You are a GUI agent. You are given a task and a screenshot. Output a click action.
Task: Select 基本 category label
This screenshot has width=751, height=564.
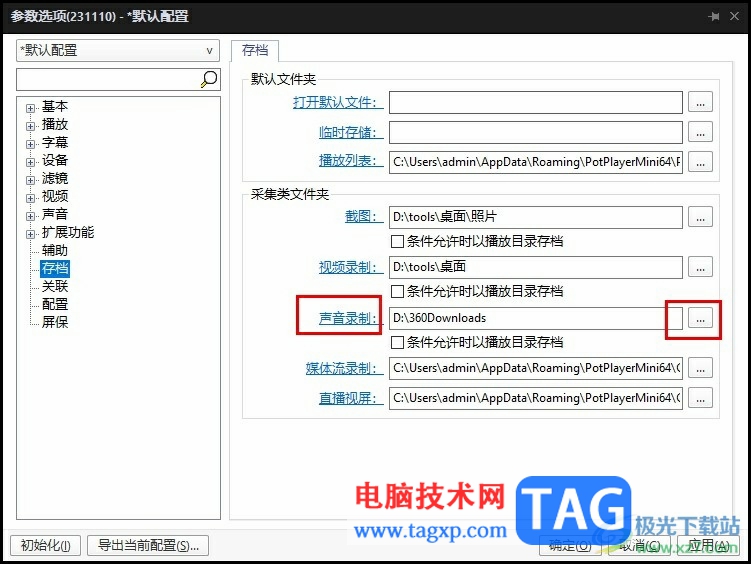click(x=55, y=106)
